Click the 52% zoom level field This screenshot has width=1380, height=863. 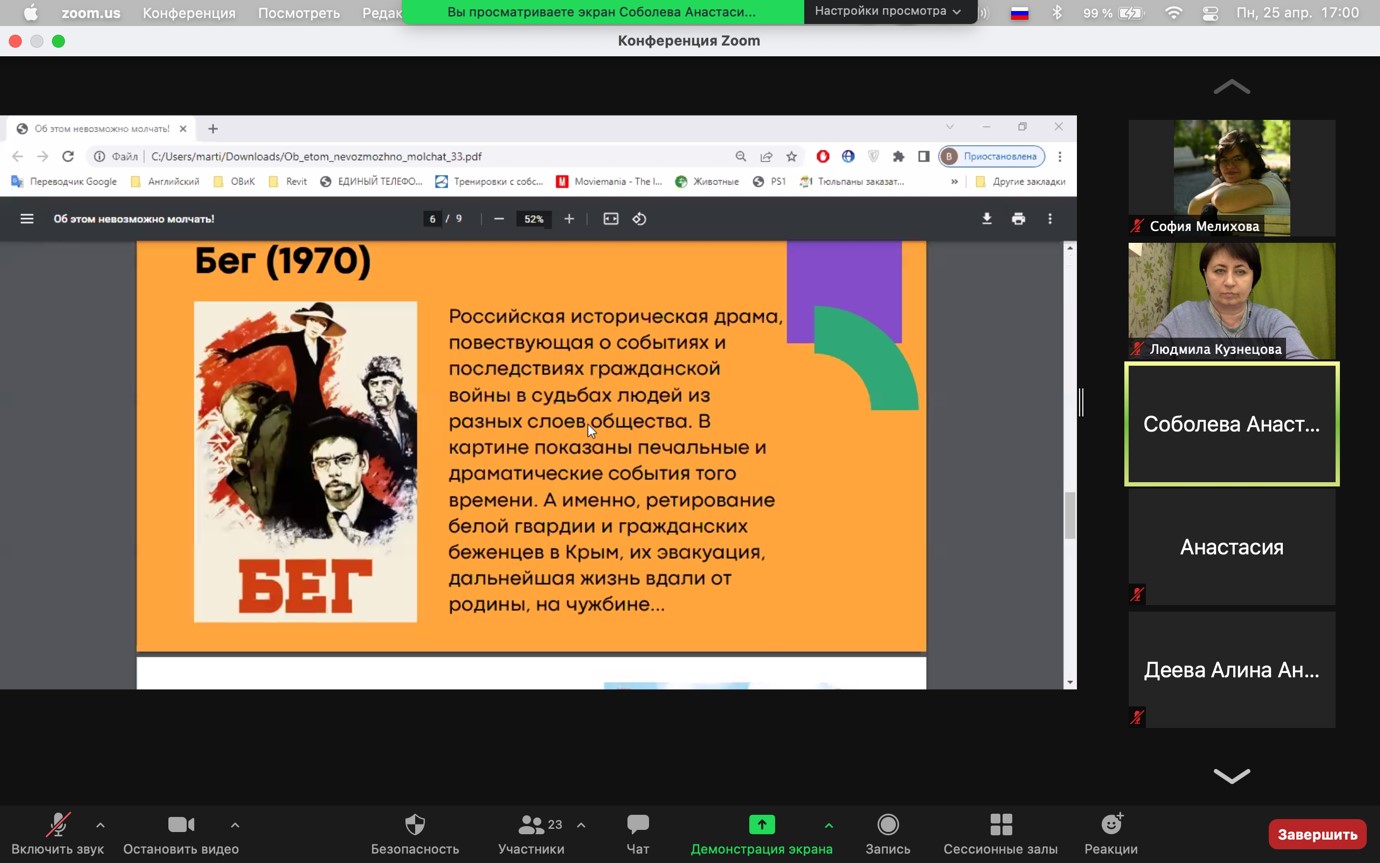pos(534,219)
